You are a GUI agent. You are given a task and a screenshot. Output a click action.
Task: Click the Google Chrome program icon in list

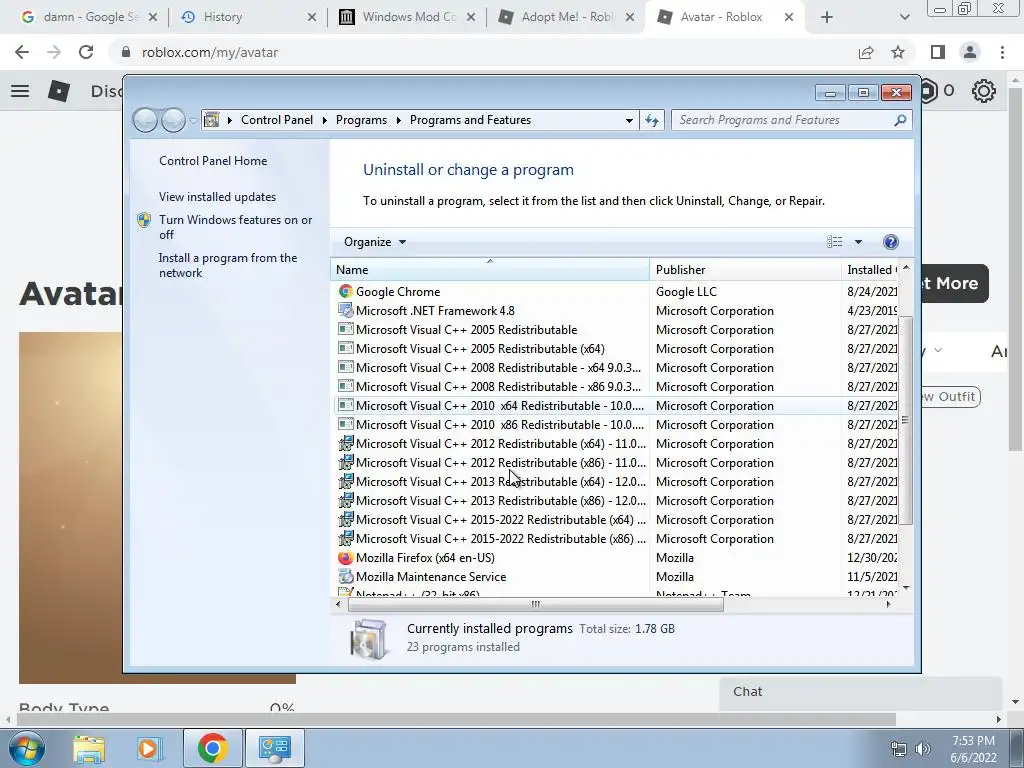345,291
